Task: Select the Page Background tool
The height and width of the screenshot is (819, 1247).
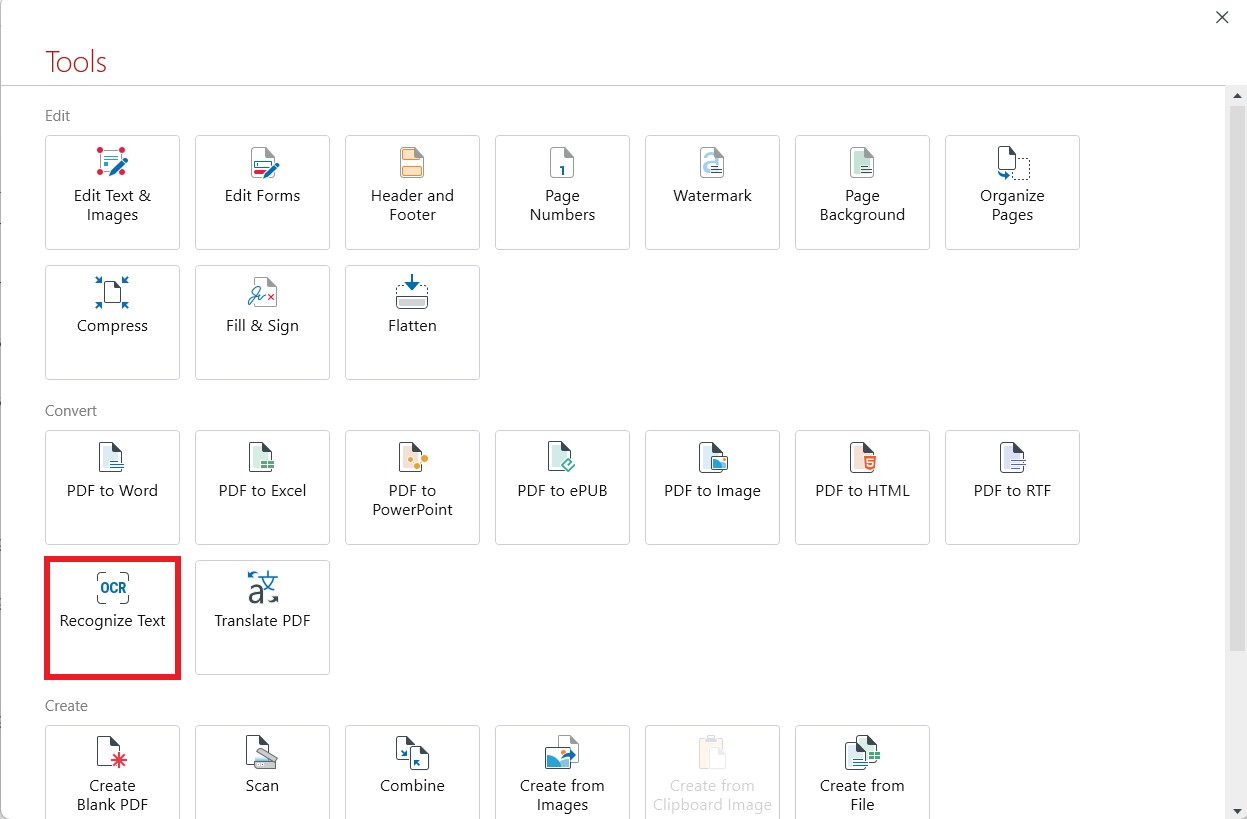Action: tap(862, 192)
